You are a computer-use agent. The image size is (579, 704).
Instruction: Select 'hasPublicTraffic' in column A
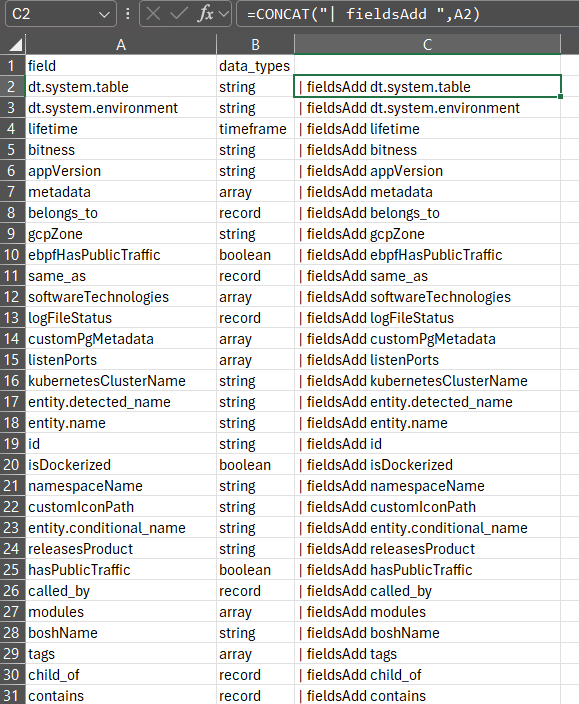tap(121, 570)
